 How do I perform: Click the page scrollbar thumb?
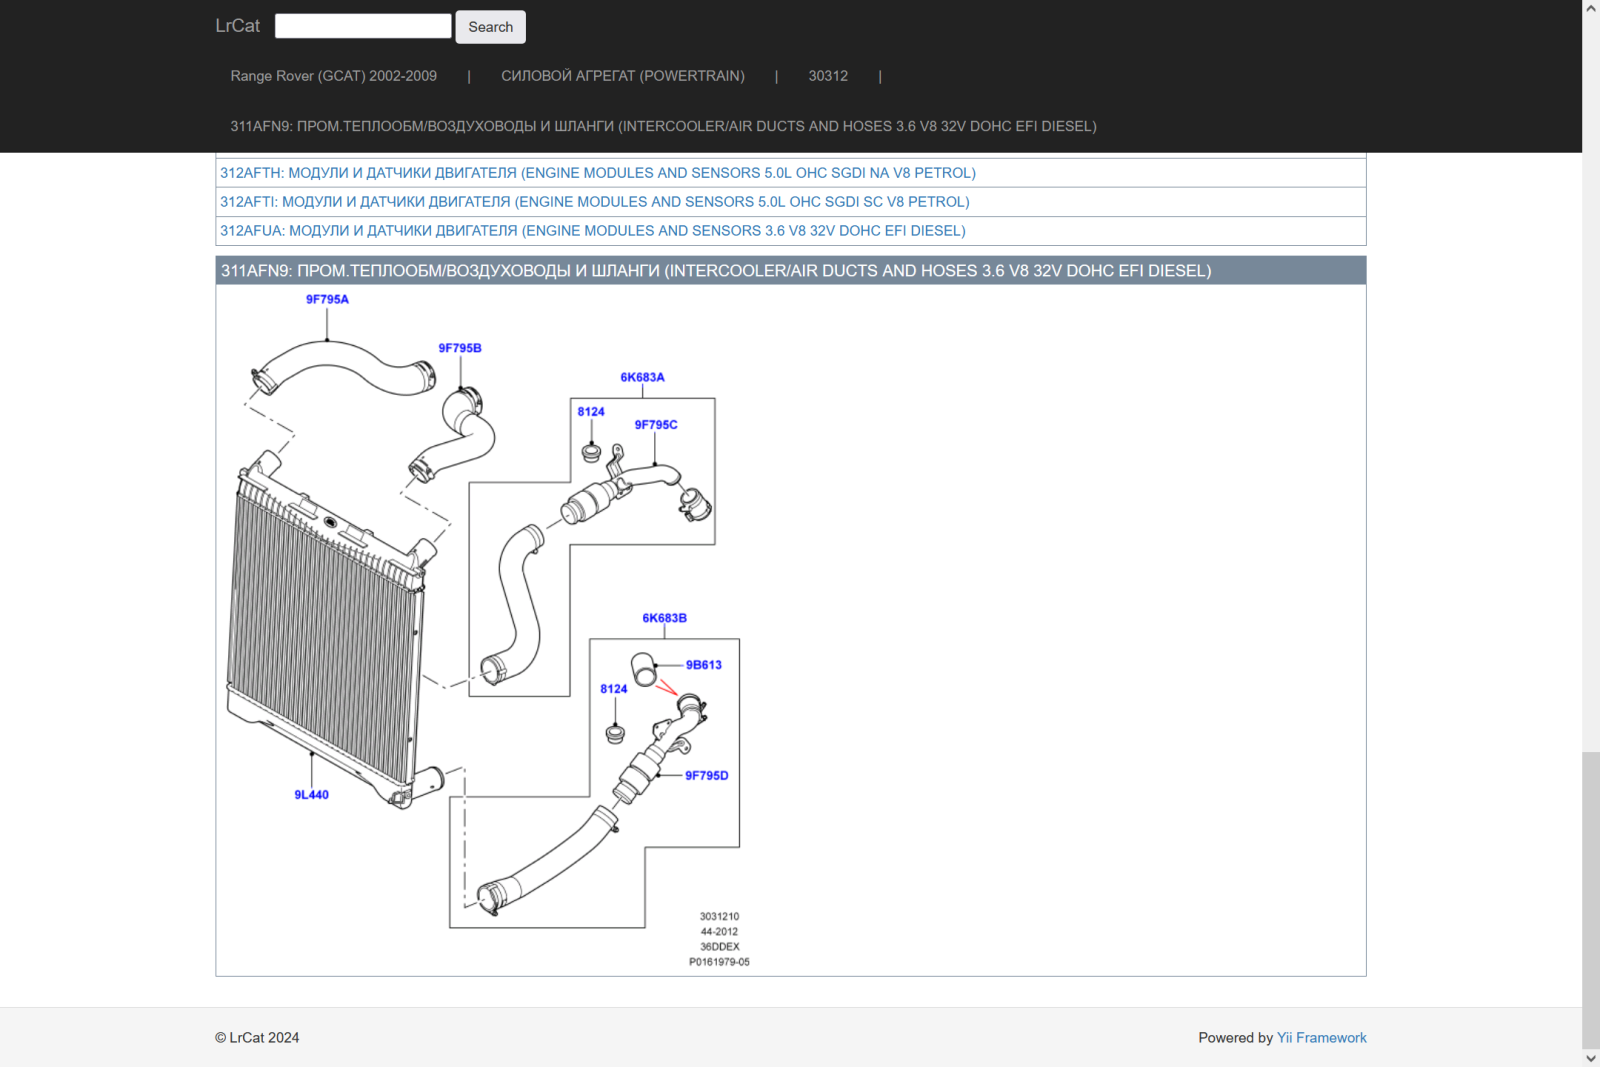pyautogui.click(x=1591, y=900)
